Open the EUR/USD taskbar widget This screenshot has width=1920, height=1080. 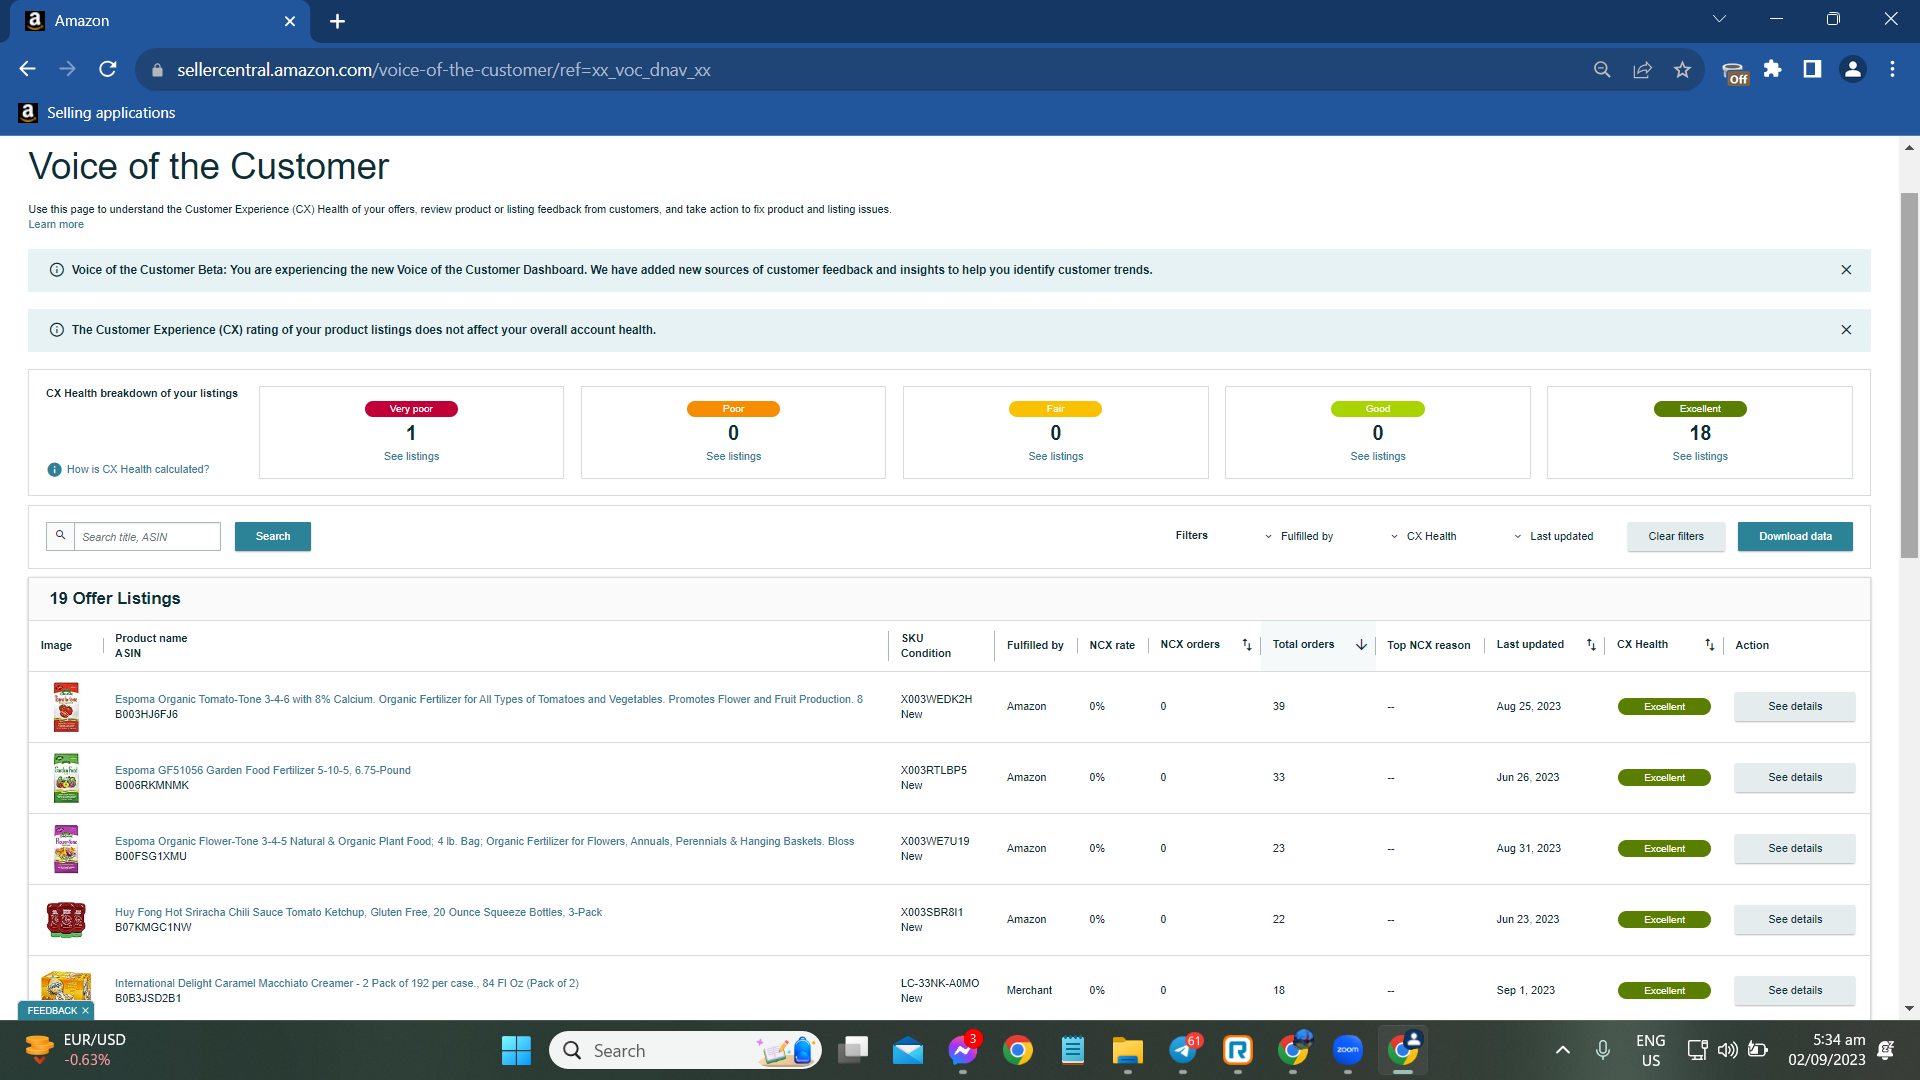tap(75, 1050)
